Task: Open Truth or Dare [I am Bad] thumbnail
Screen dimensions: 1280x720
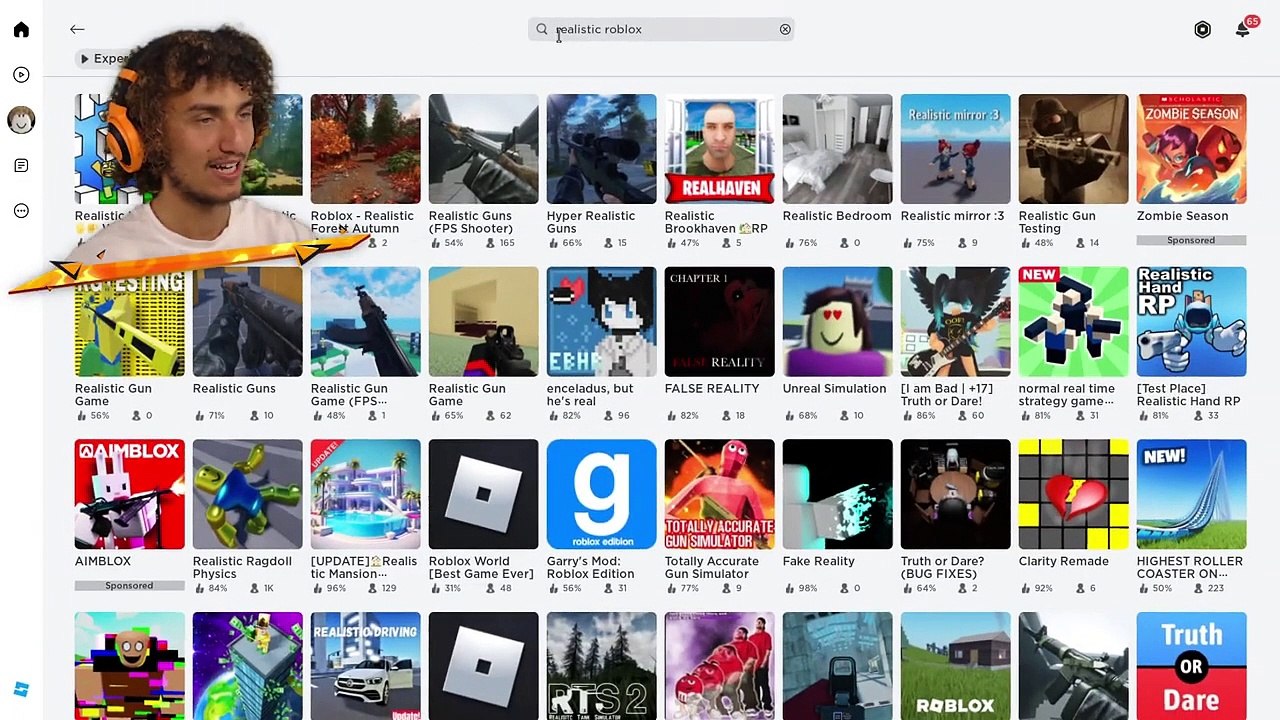Action: 955,322
